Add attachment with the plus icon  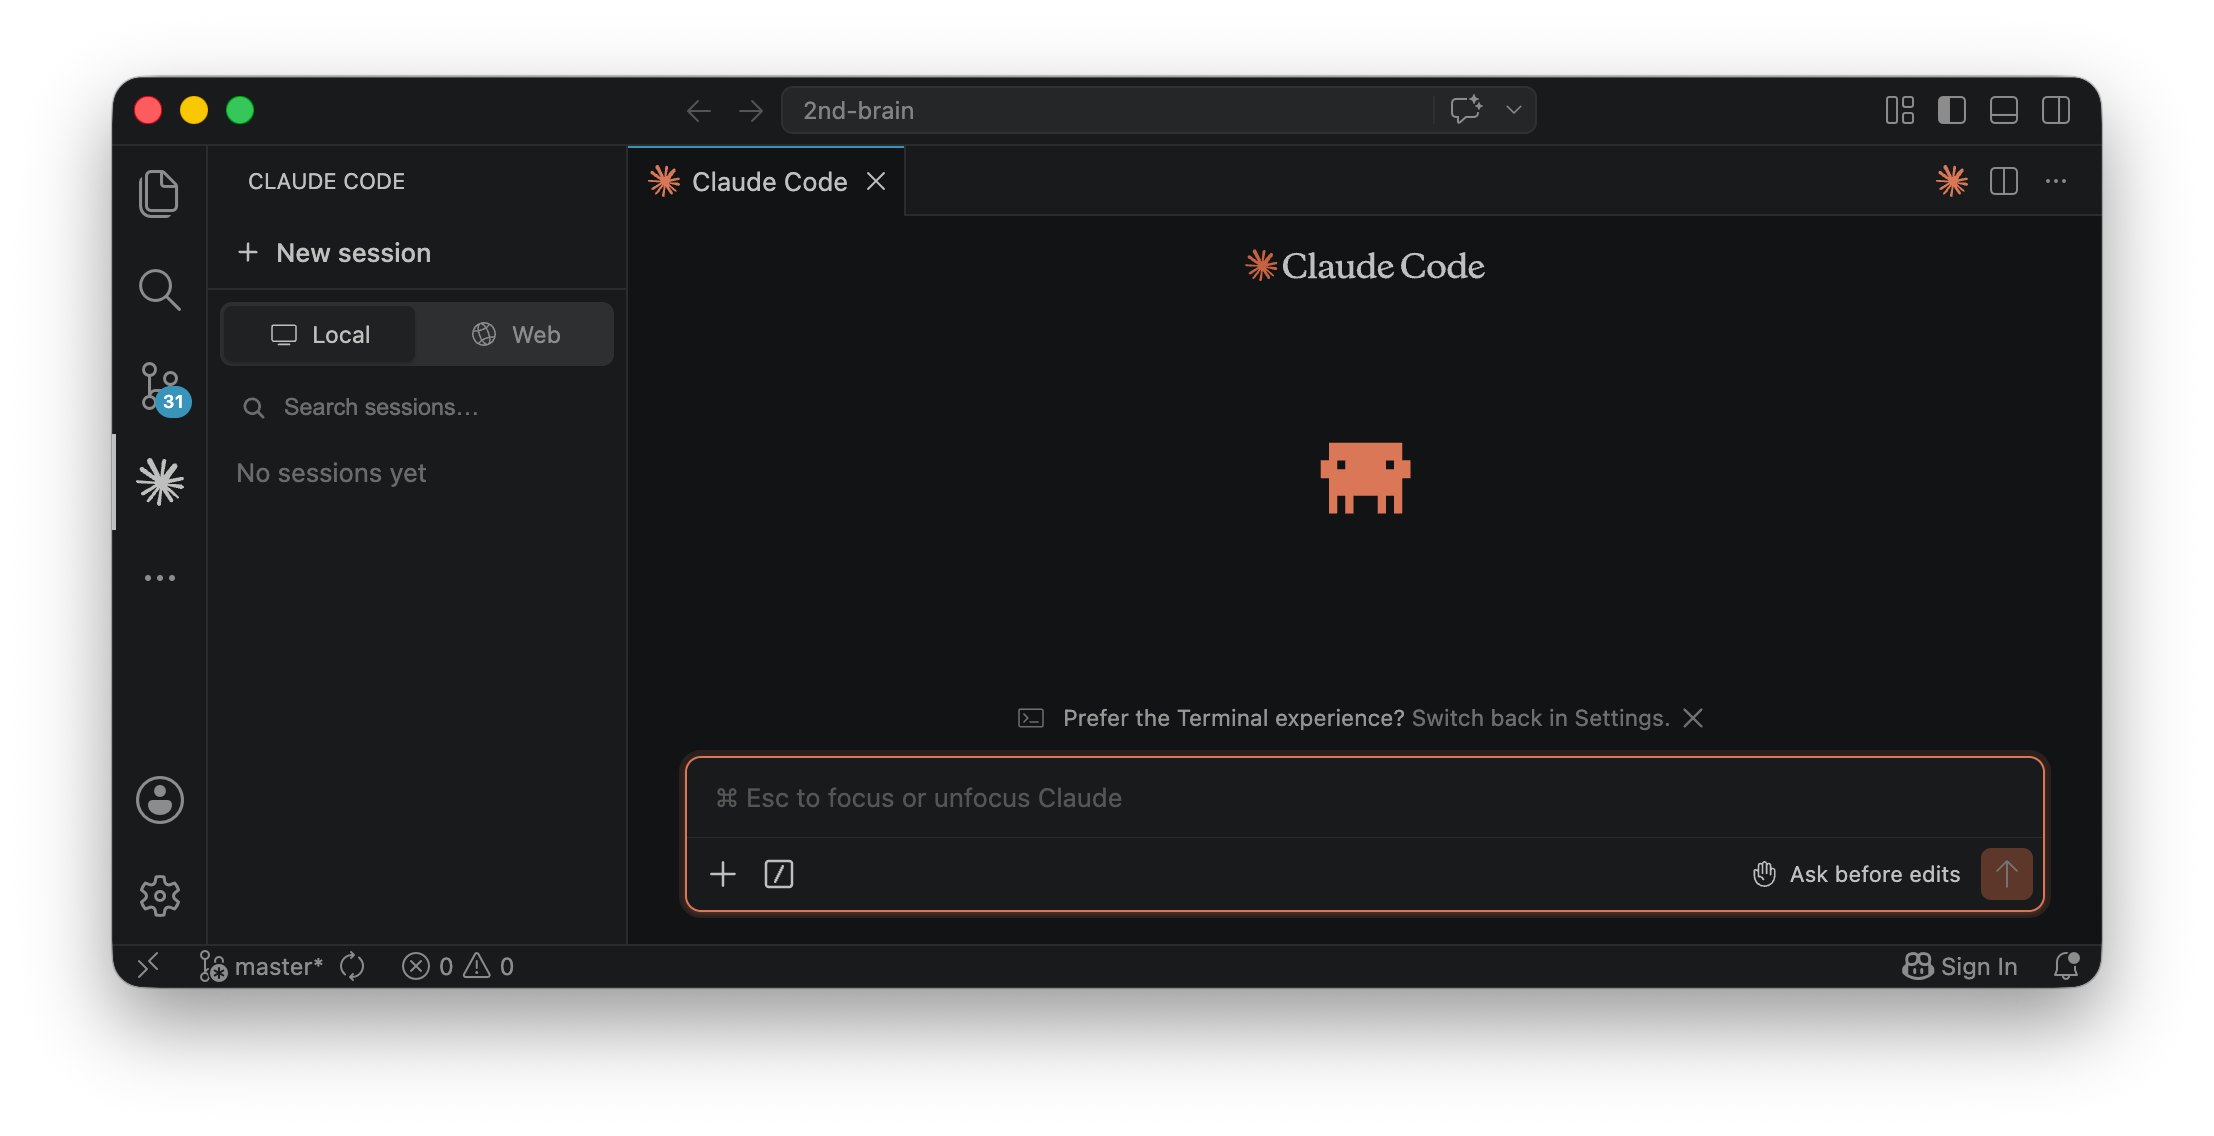723,874
